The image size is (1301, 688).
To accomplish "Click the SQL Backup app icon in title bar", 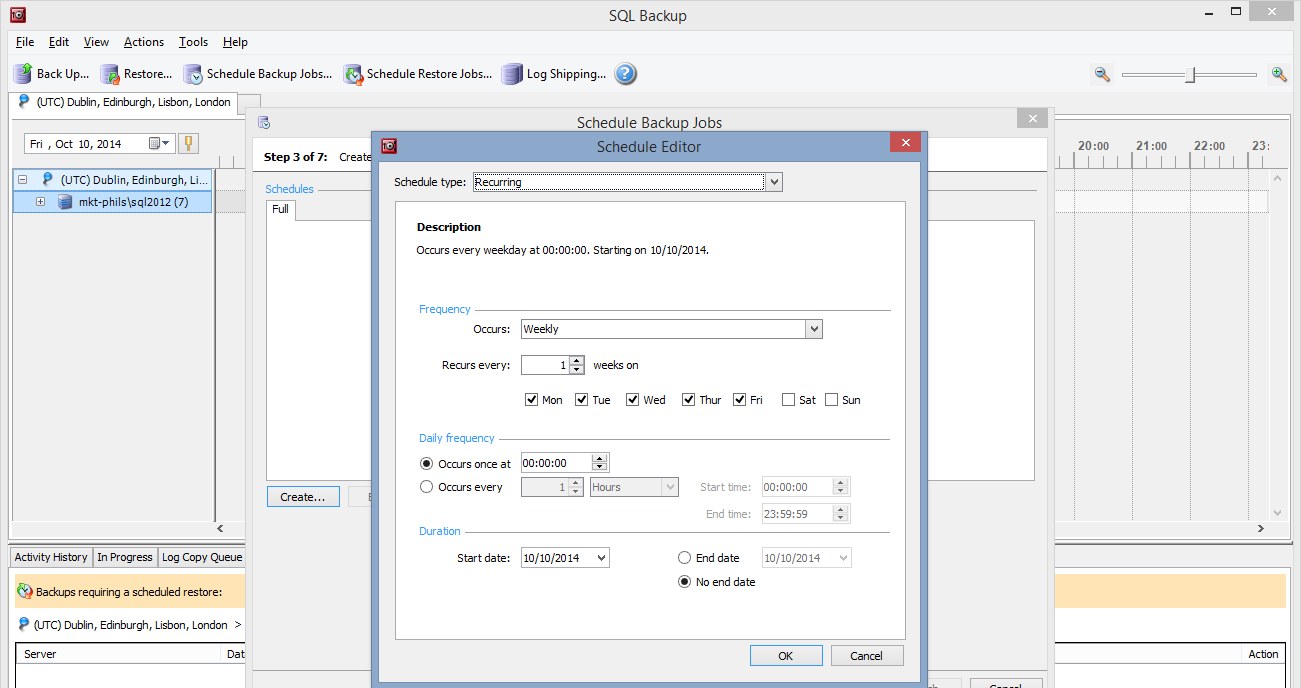I will pos(17,15).
